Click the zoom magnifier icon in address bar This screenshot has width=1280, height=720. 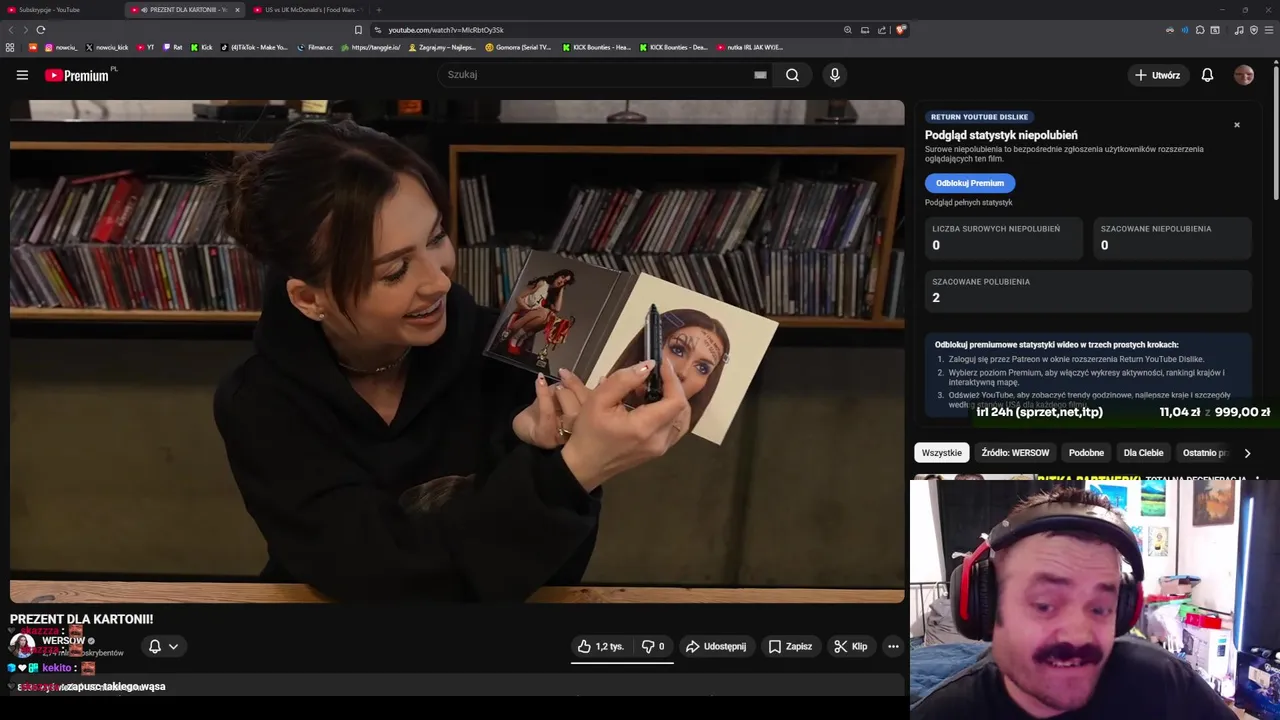[848, 30]
